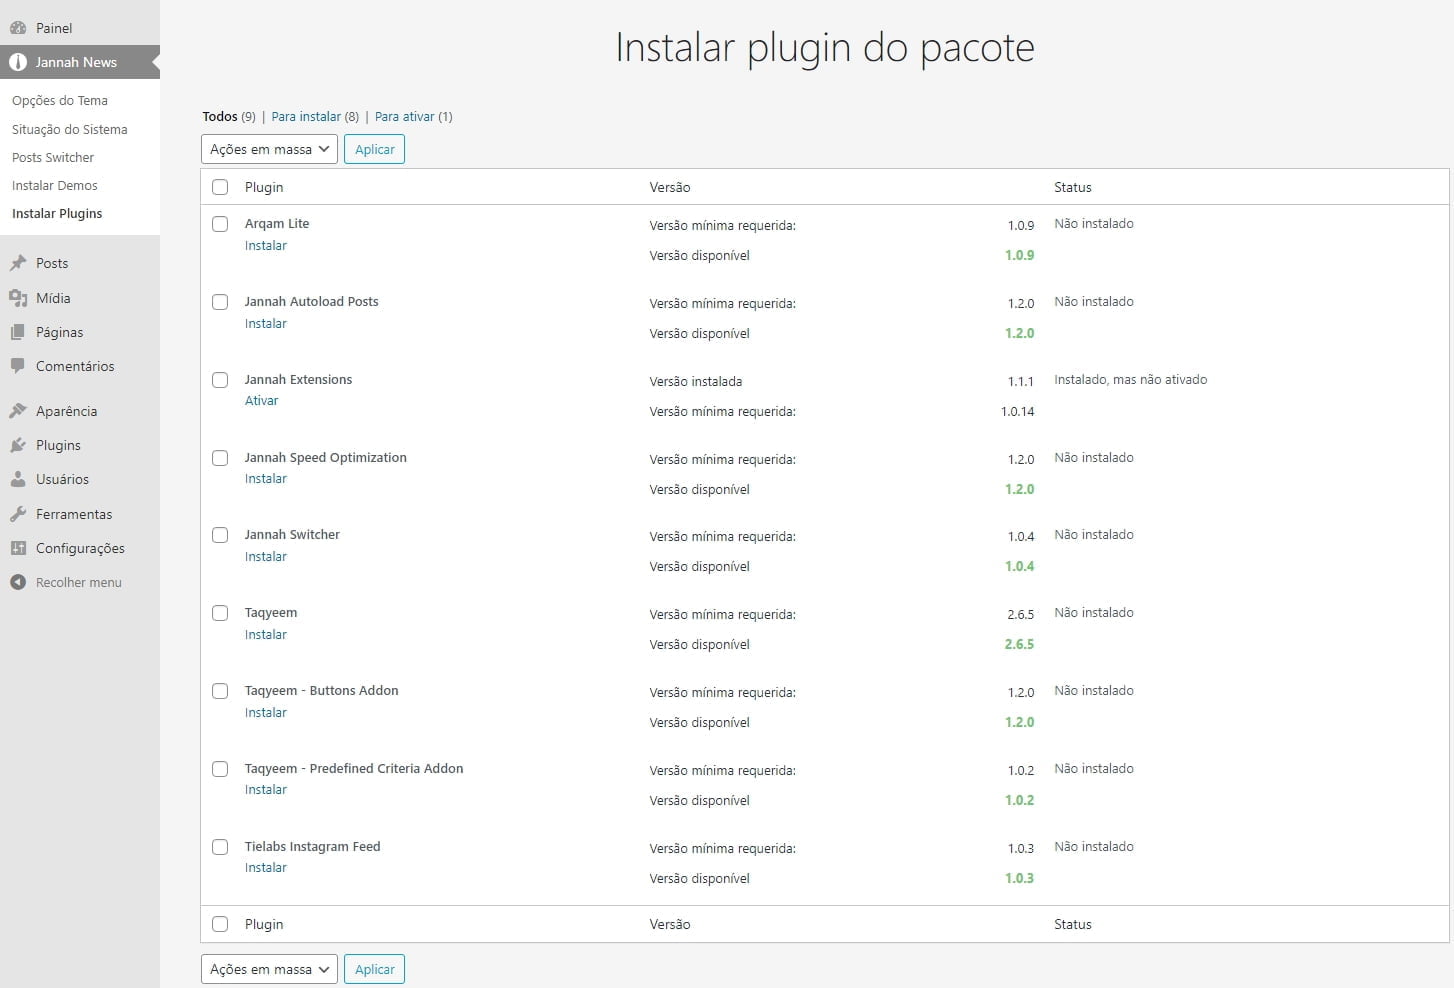Image resolution: width=1454 pixels, height=988 pixels.
Task: Click the Jannah Extensions plugin name
Action: coord(298,379)
